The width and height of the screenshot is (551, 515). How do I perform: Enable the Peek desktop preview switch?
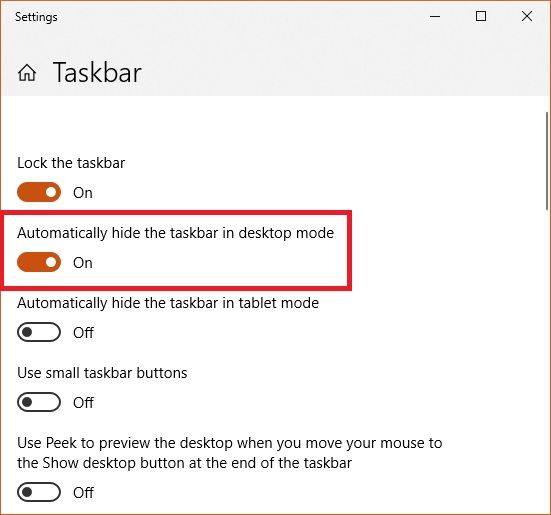pos(39,492)
